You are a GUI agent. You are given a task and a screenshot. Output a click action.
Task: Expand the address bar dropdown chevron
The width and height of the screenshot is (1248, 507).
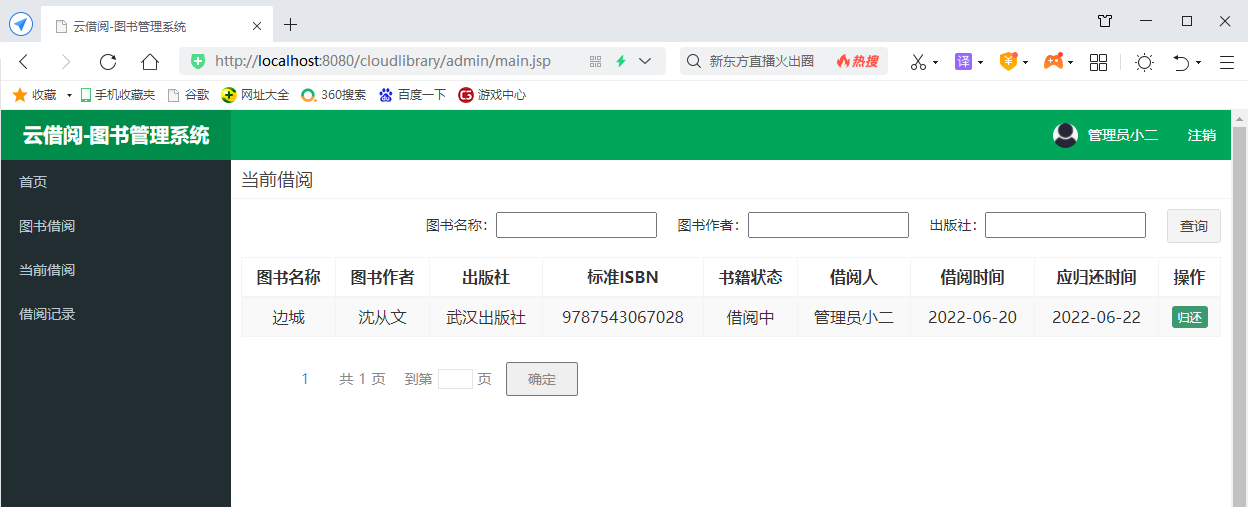click(645, 61)
